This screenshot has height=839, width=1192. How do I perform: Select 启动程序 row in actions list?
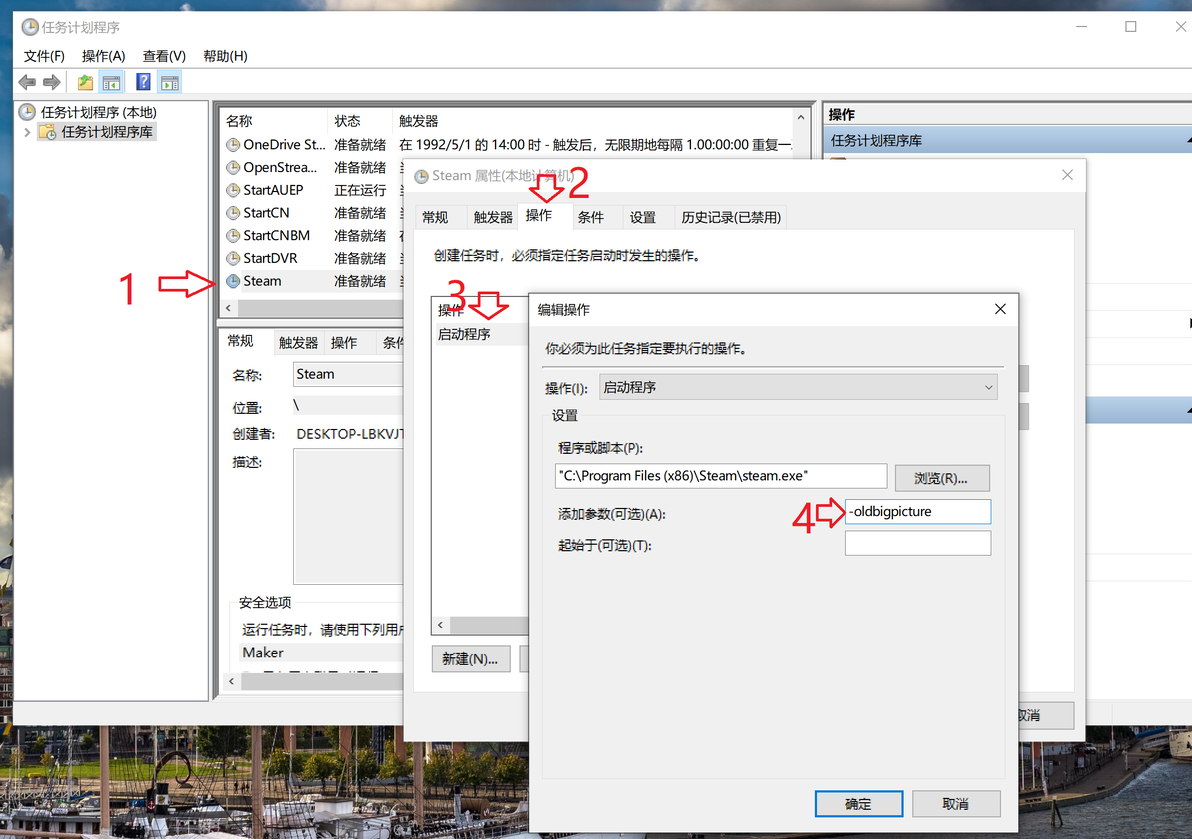tap(480, 334)
